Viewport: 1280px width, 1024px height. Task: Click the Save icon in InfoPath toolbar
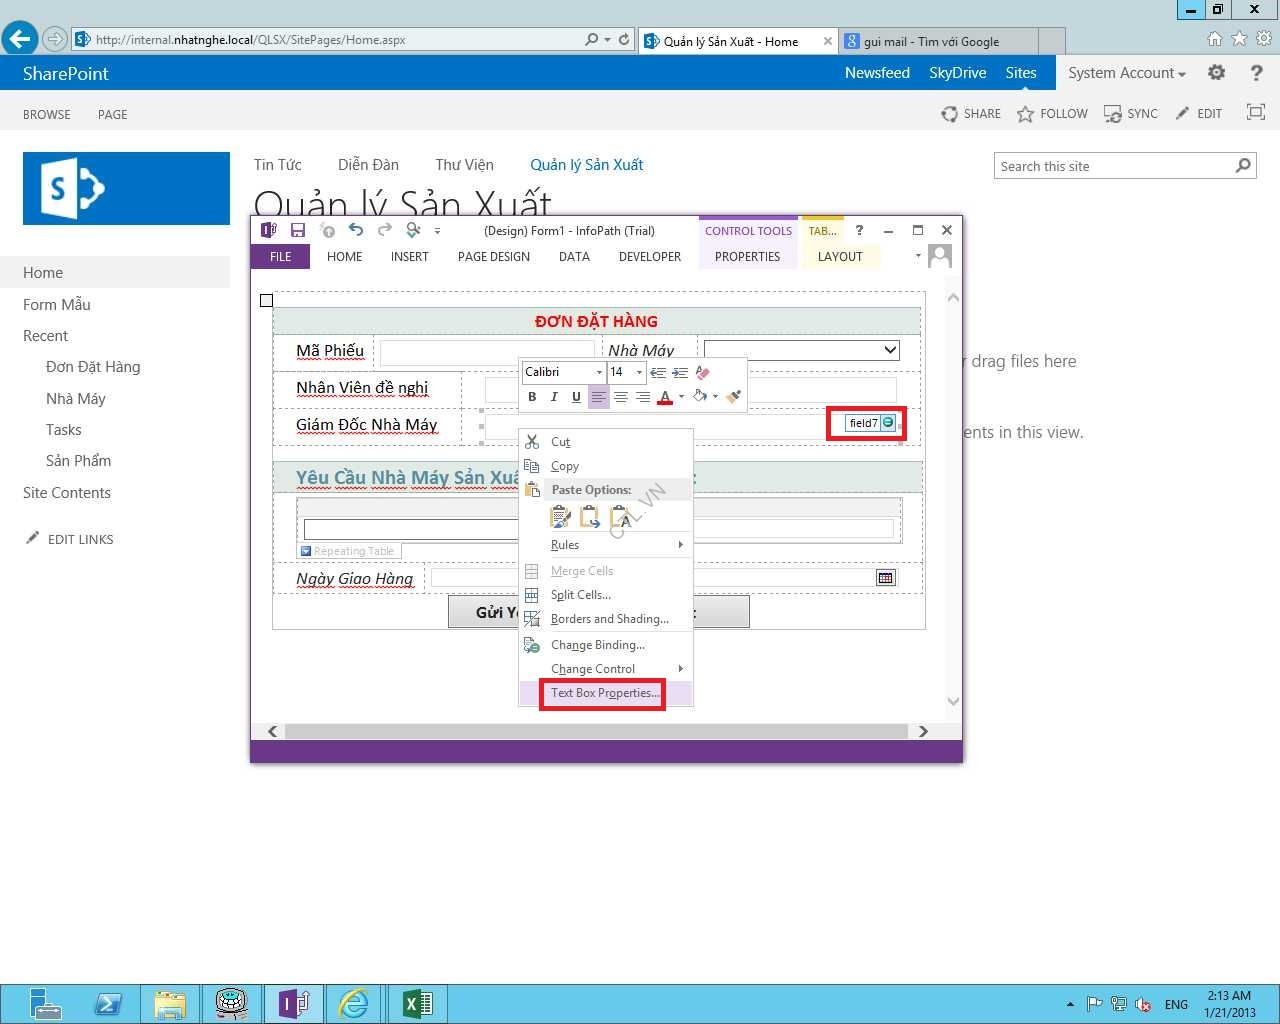tap(298, 230)
